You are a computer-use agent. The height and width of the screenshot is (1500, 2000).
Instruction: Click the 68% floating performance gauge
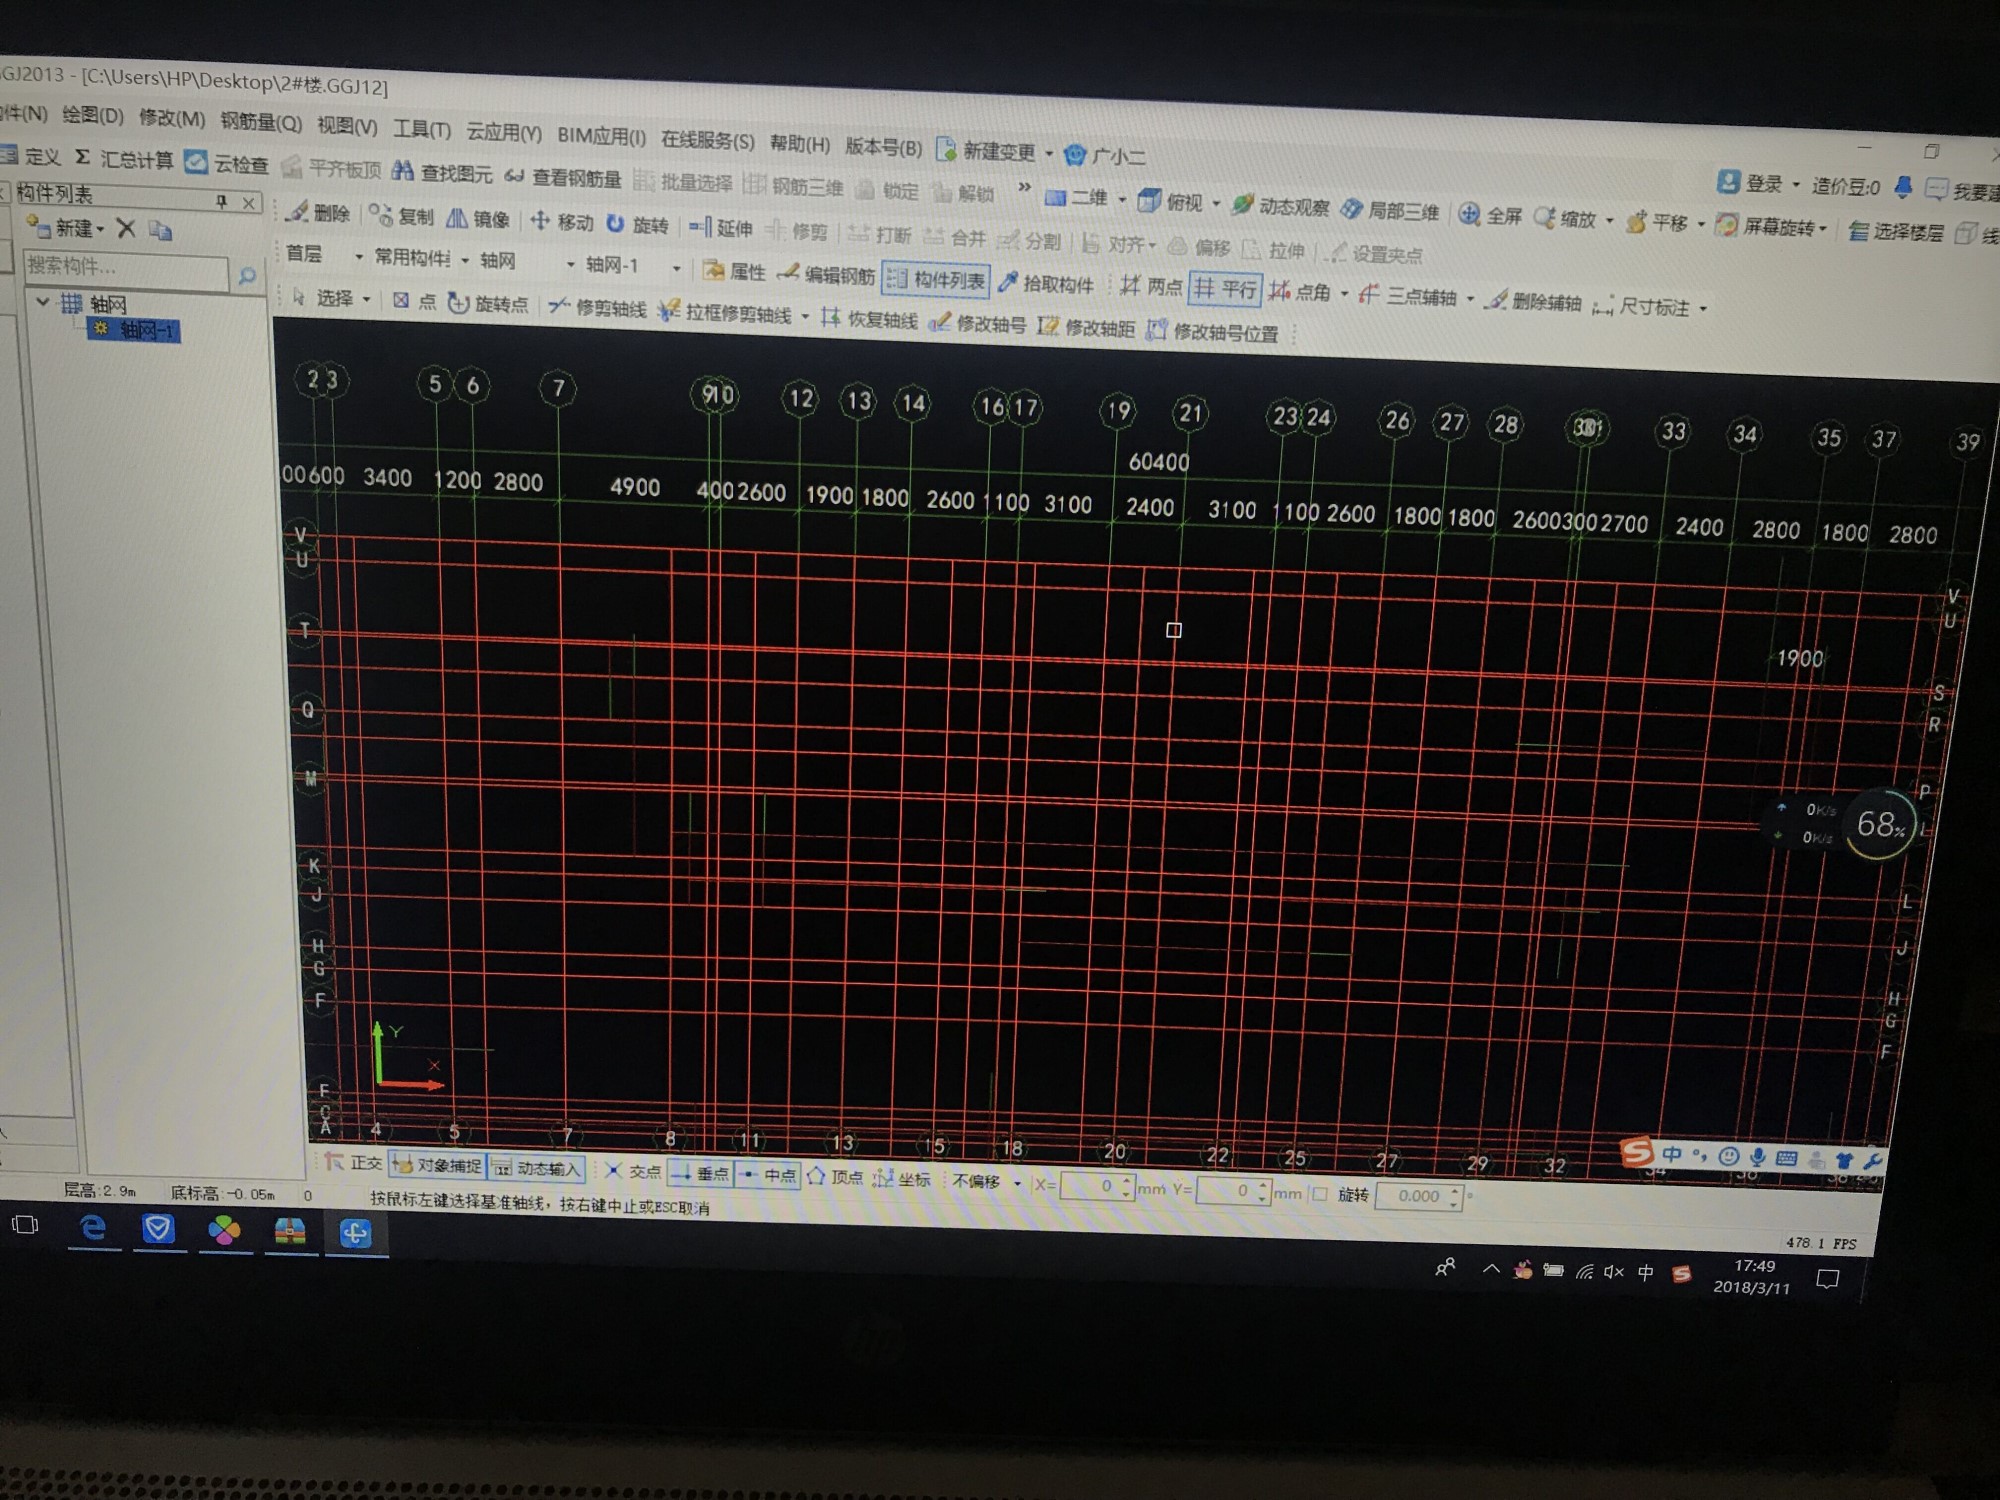1880,825
